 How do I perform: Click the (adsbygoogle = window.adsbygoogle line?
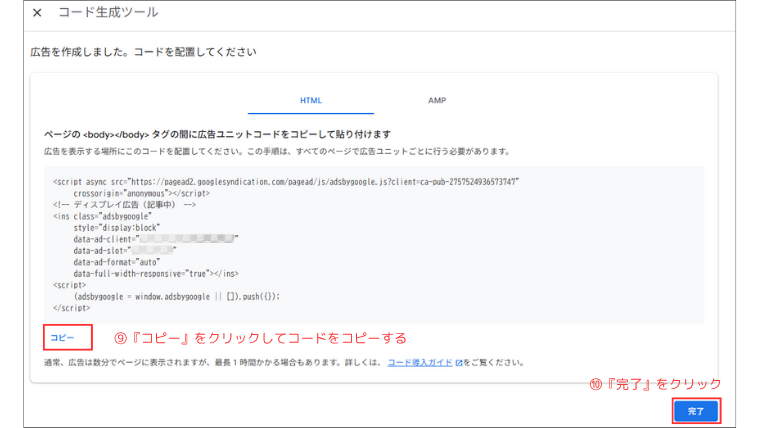pos(177,297)
